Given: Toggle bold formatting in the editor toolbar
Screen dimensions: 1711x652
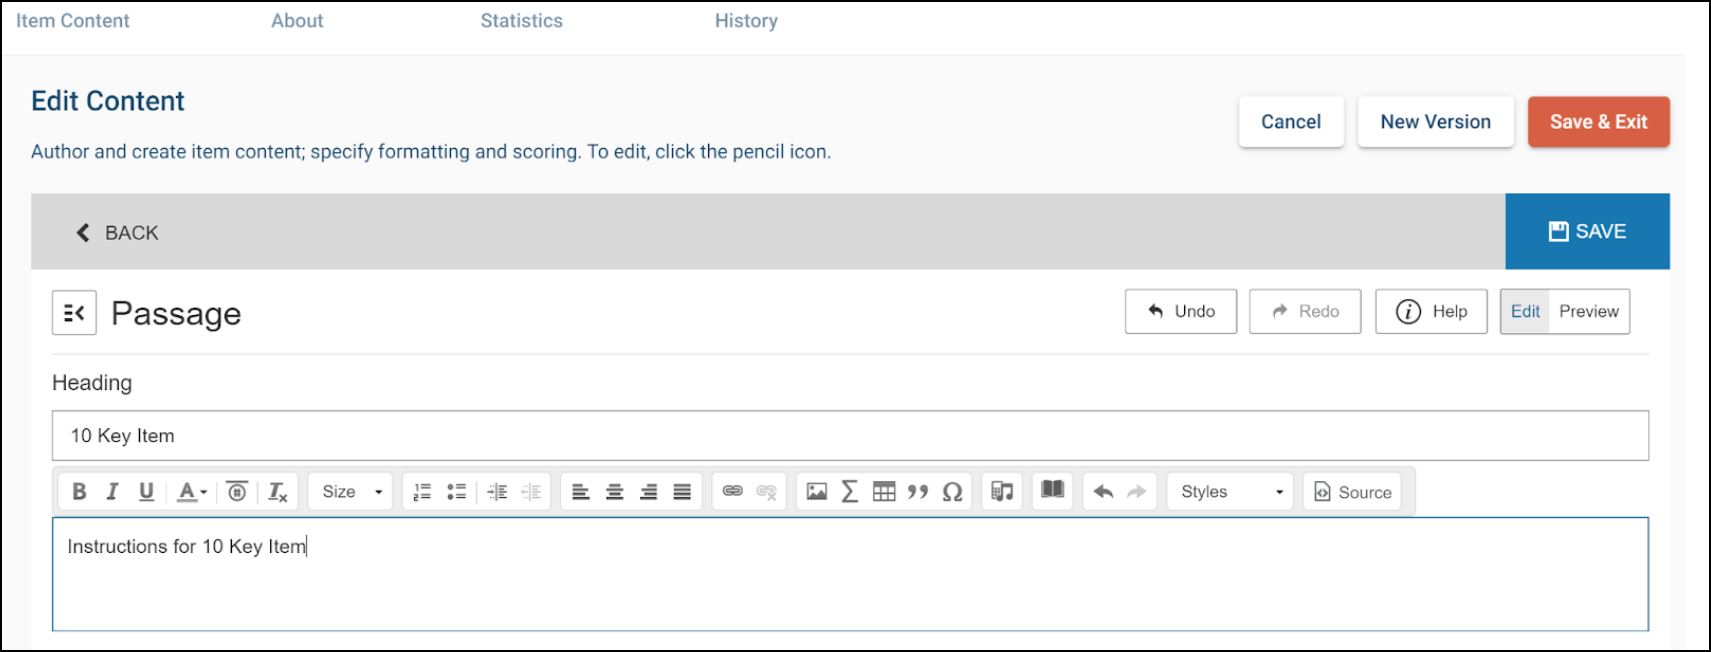Looking at the screenshot, I should 79,491.
